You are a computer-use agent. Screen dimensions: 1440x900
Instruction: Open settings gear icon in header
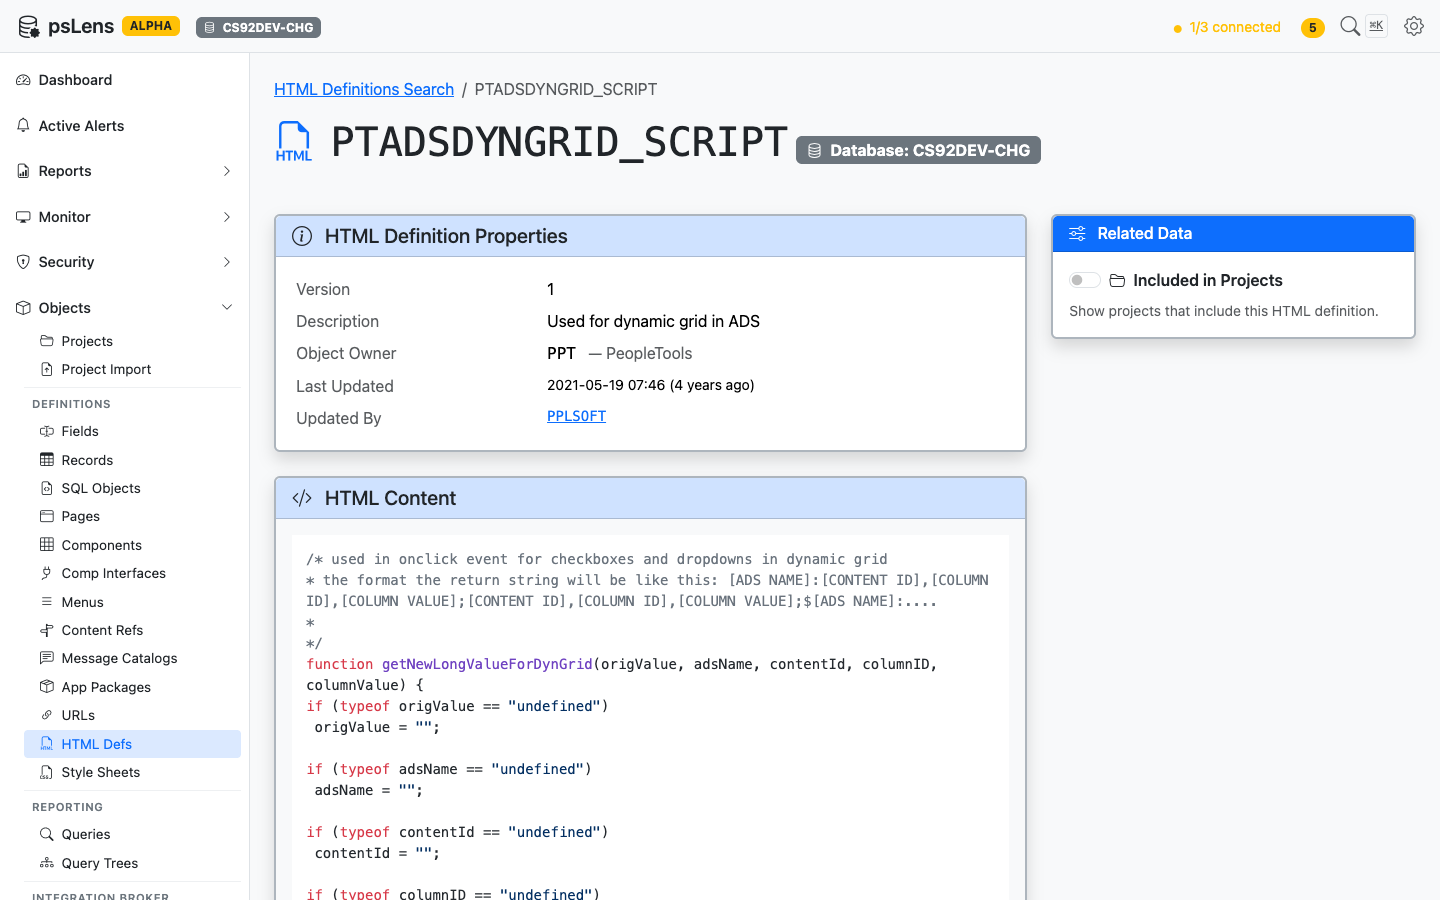tap(1413, 26)
